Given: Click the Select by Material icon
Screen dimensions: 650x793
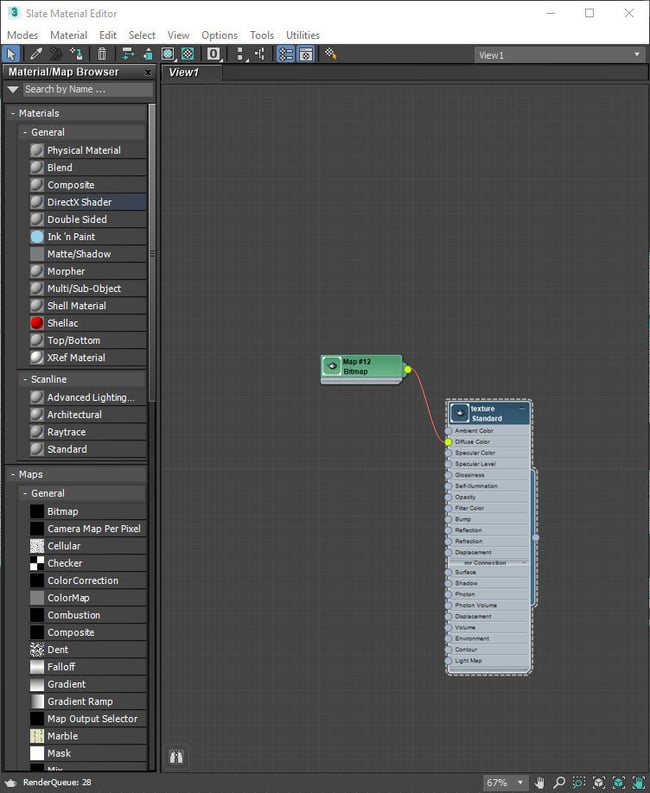Looking at the screenshot, I should pyautogui.click(x=331, y=54).
